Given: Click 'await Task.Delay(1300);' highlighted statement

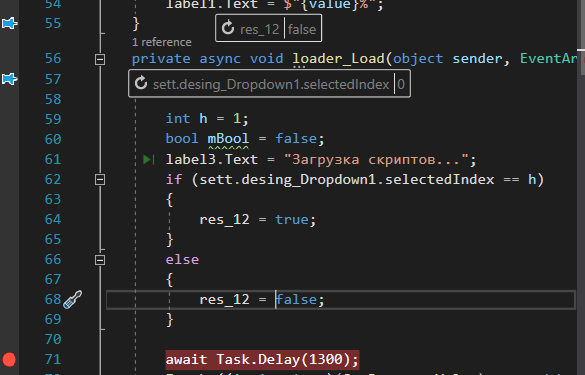Looking at the screenshot, I should [262, 360].
